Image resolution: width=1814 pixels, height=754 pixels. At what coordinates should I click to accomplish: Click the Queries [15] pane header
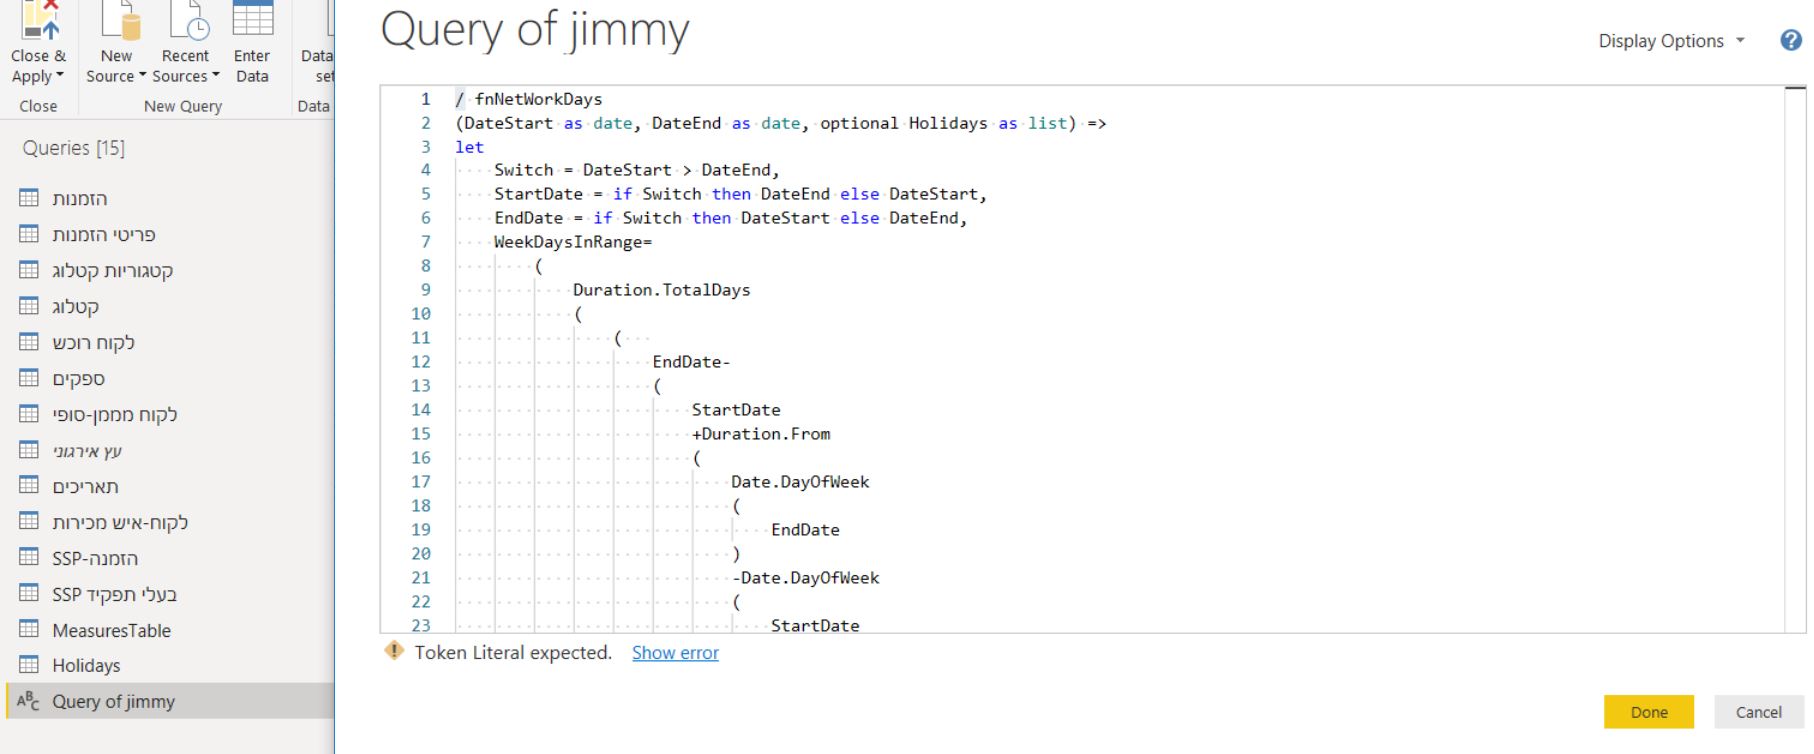coord(74,148)
